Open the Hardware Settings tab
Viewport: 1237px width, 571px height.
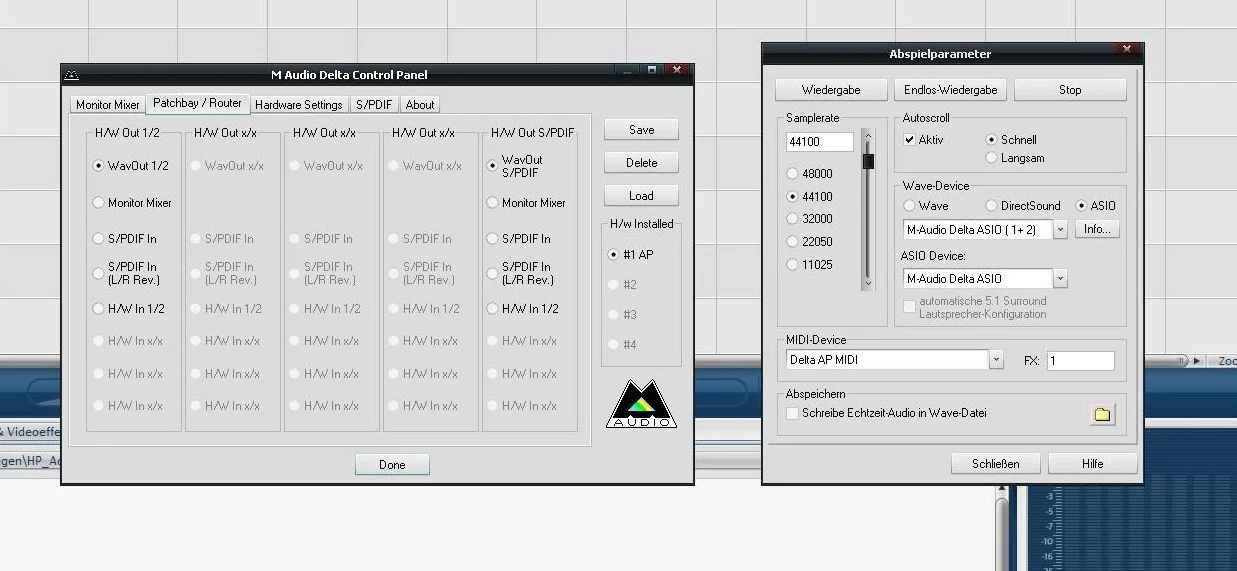click(x=299, y=105)
